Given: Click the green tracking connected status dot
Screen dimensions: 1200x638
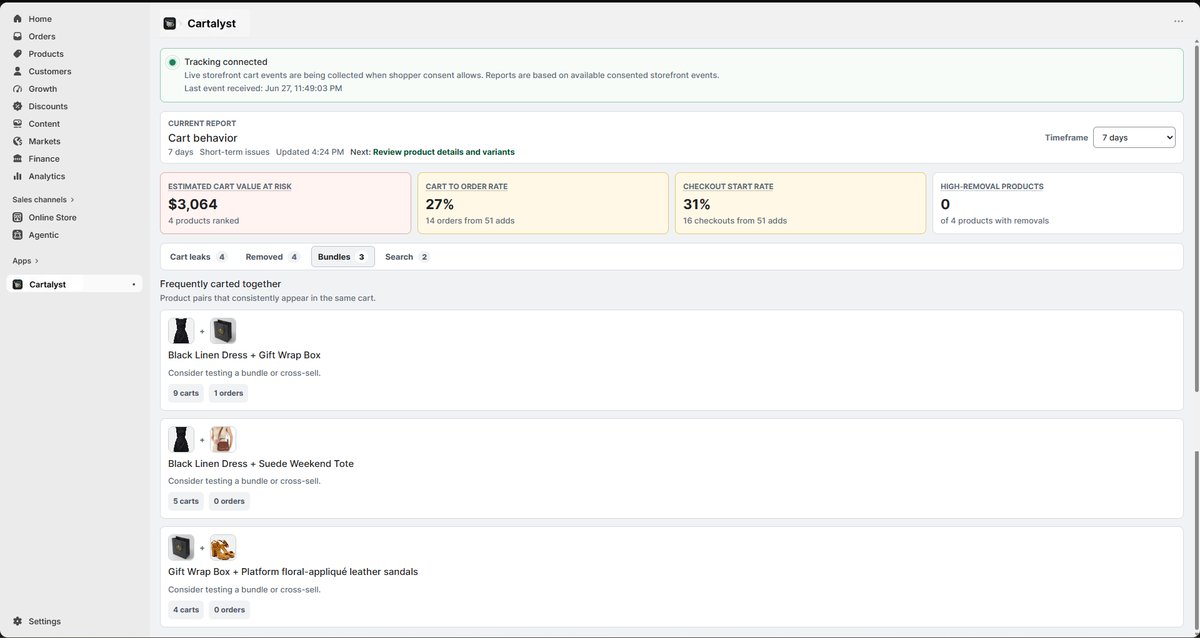Looking at the screenshot, I should click(172, 62).
